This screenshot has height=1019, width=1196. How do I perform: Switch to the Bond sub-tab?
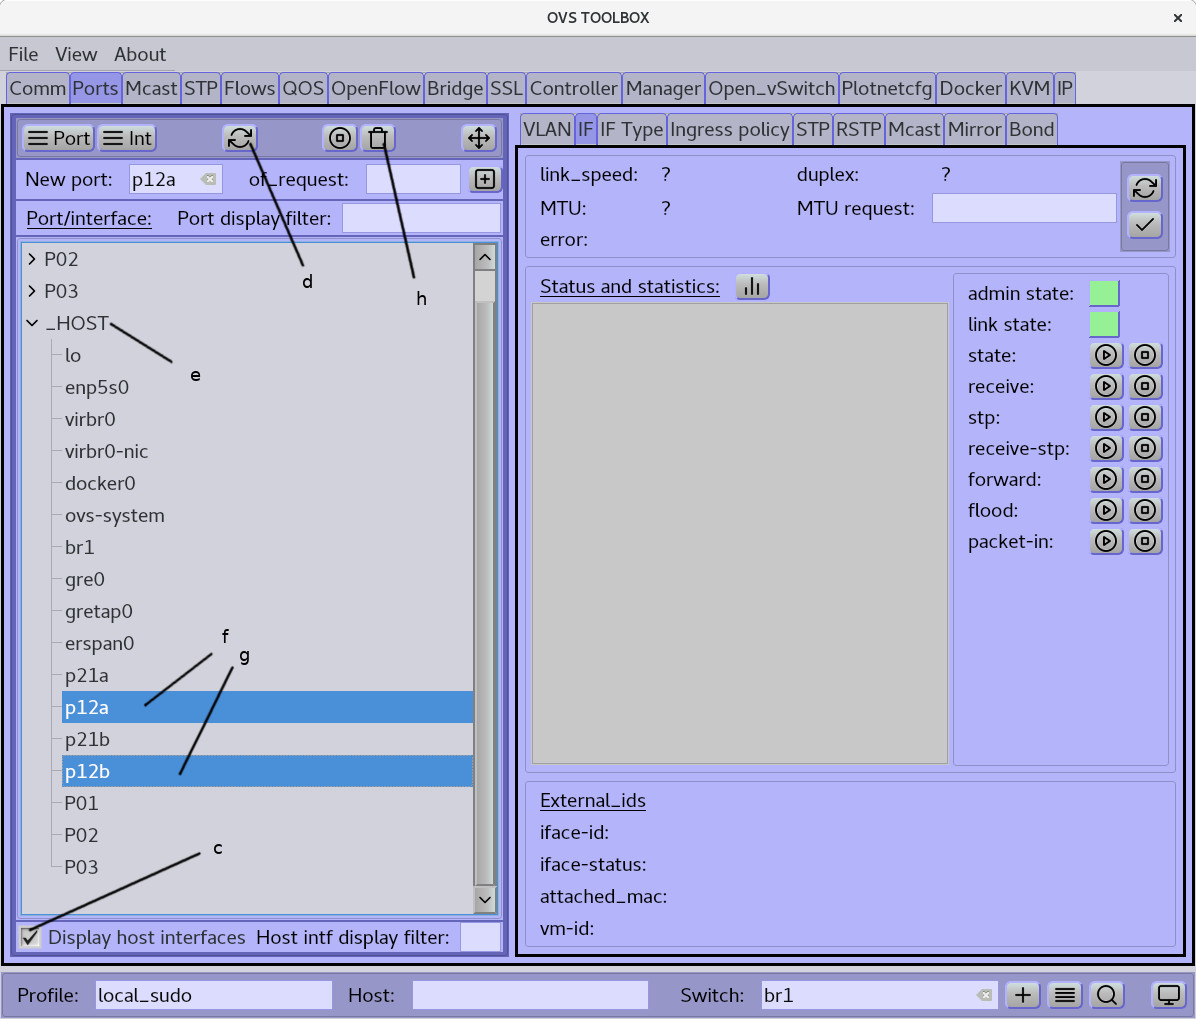(1031, 130)
